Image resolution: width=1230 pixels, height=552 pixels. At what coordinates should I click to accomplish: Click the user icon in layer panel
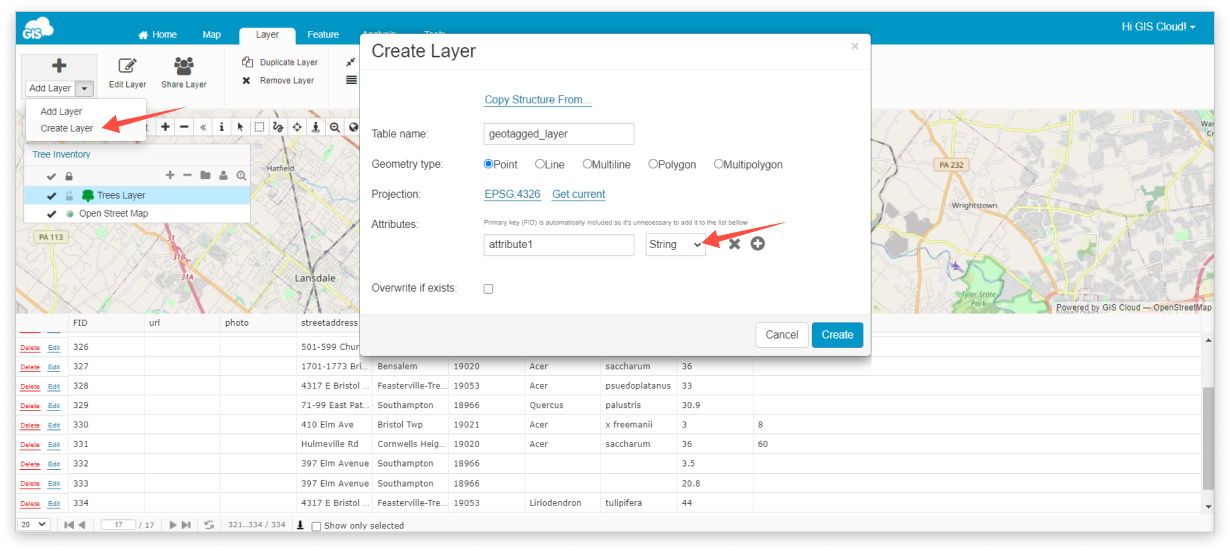coord(223,175)
